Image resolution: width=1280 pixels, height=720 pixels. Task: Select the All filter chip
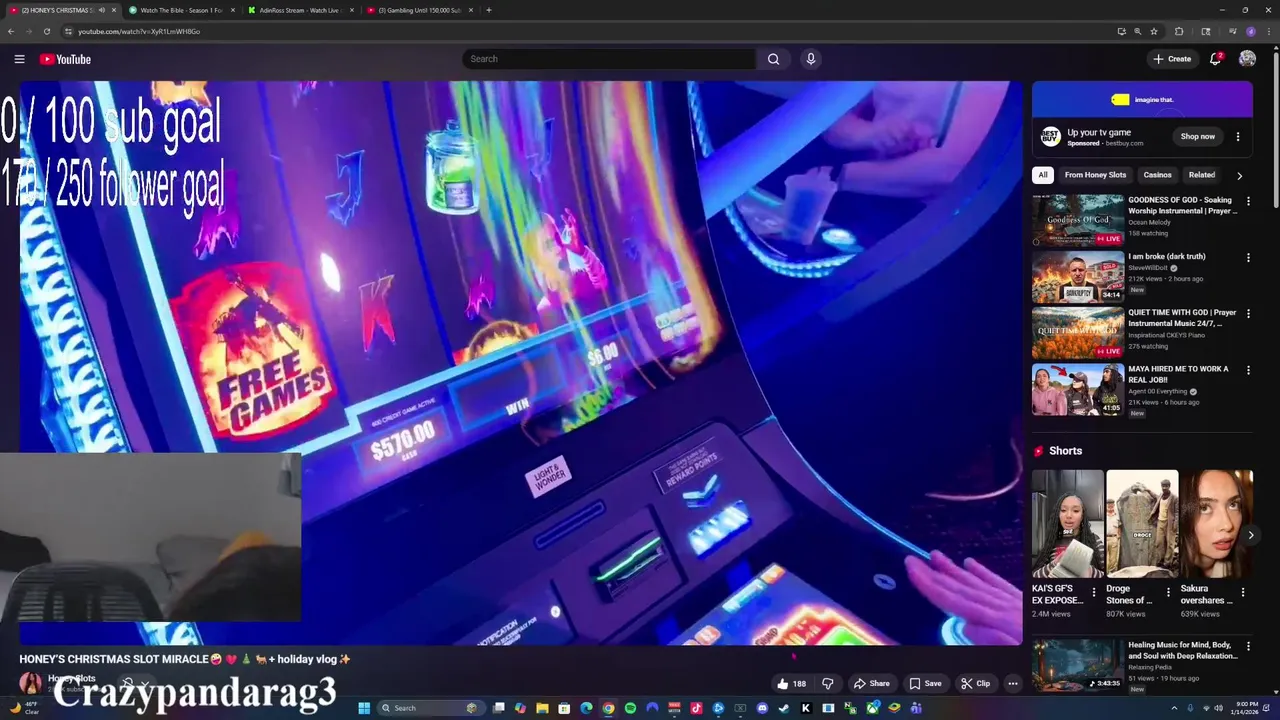(x=1043, y=175)
